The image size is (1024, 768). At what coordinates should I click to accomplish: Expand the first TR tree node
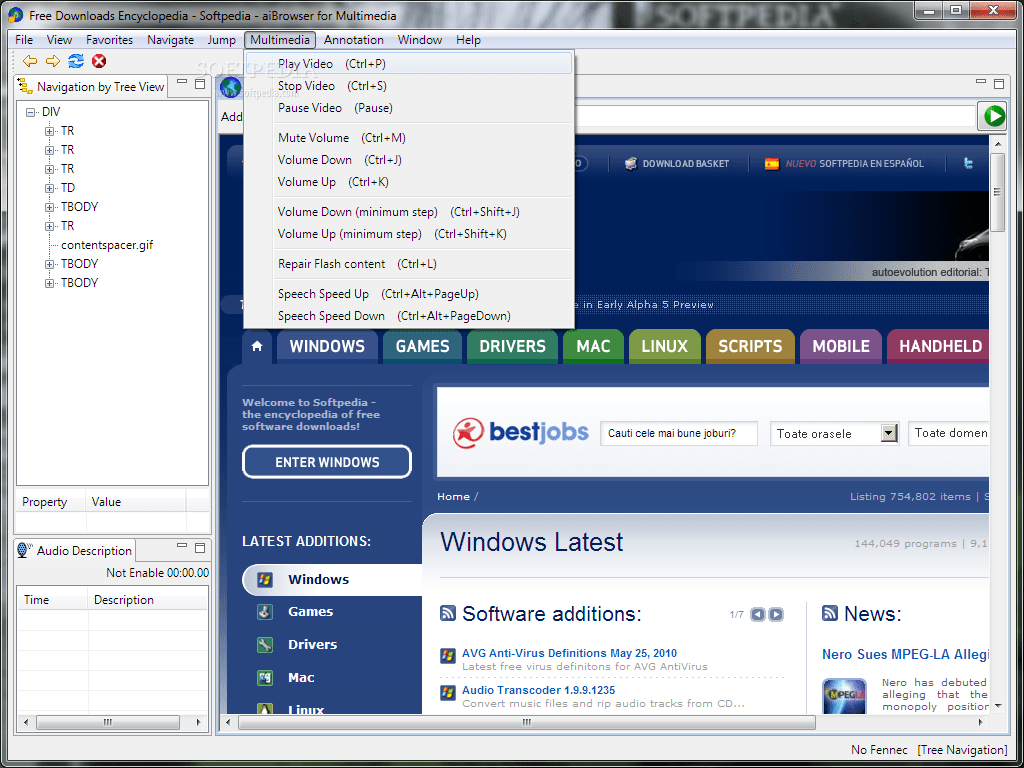click(49, 131)
